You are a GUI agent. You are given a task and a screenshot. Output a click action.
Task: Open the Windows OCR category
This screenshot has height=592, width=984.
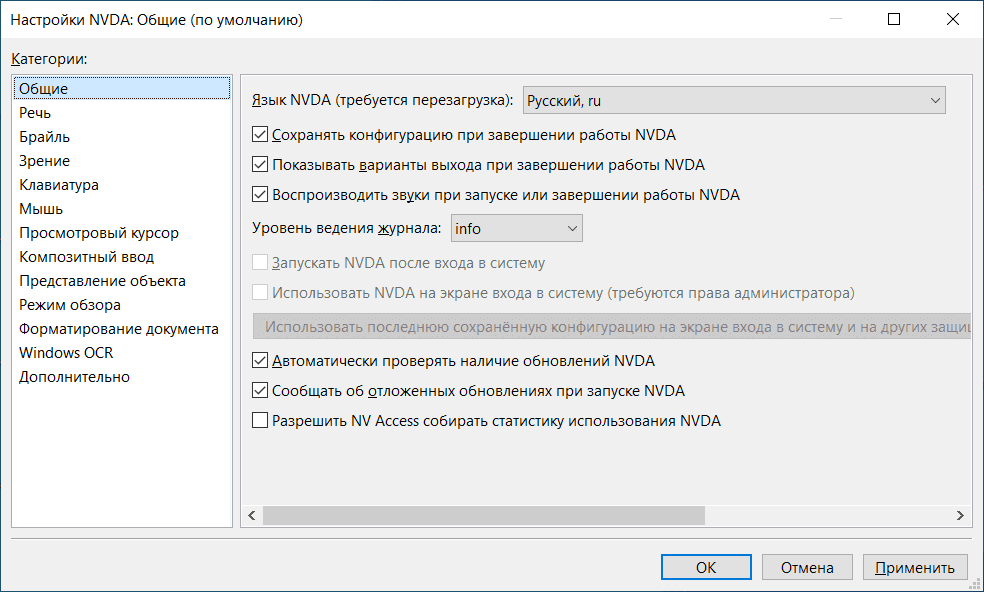point(66,353)
